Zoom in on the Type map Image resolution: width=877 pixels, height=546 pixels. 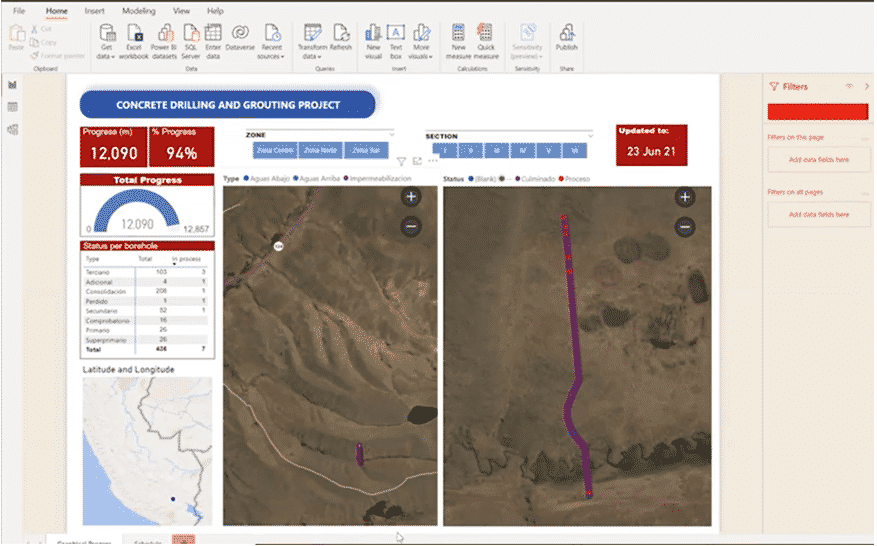pos(411,197)
